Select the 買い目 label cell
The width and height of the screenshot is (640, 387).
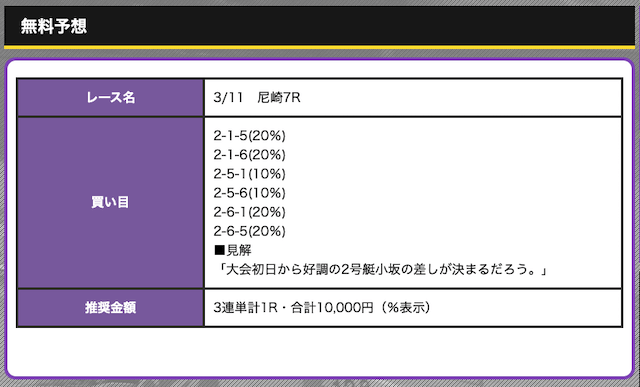pos(110,202)
